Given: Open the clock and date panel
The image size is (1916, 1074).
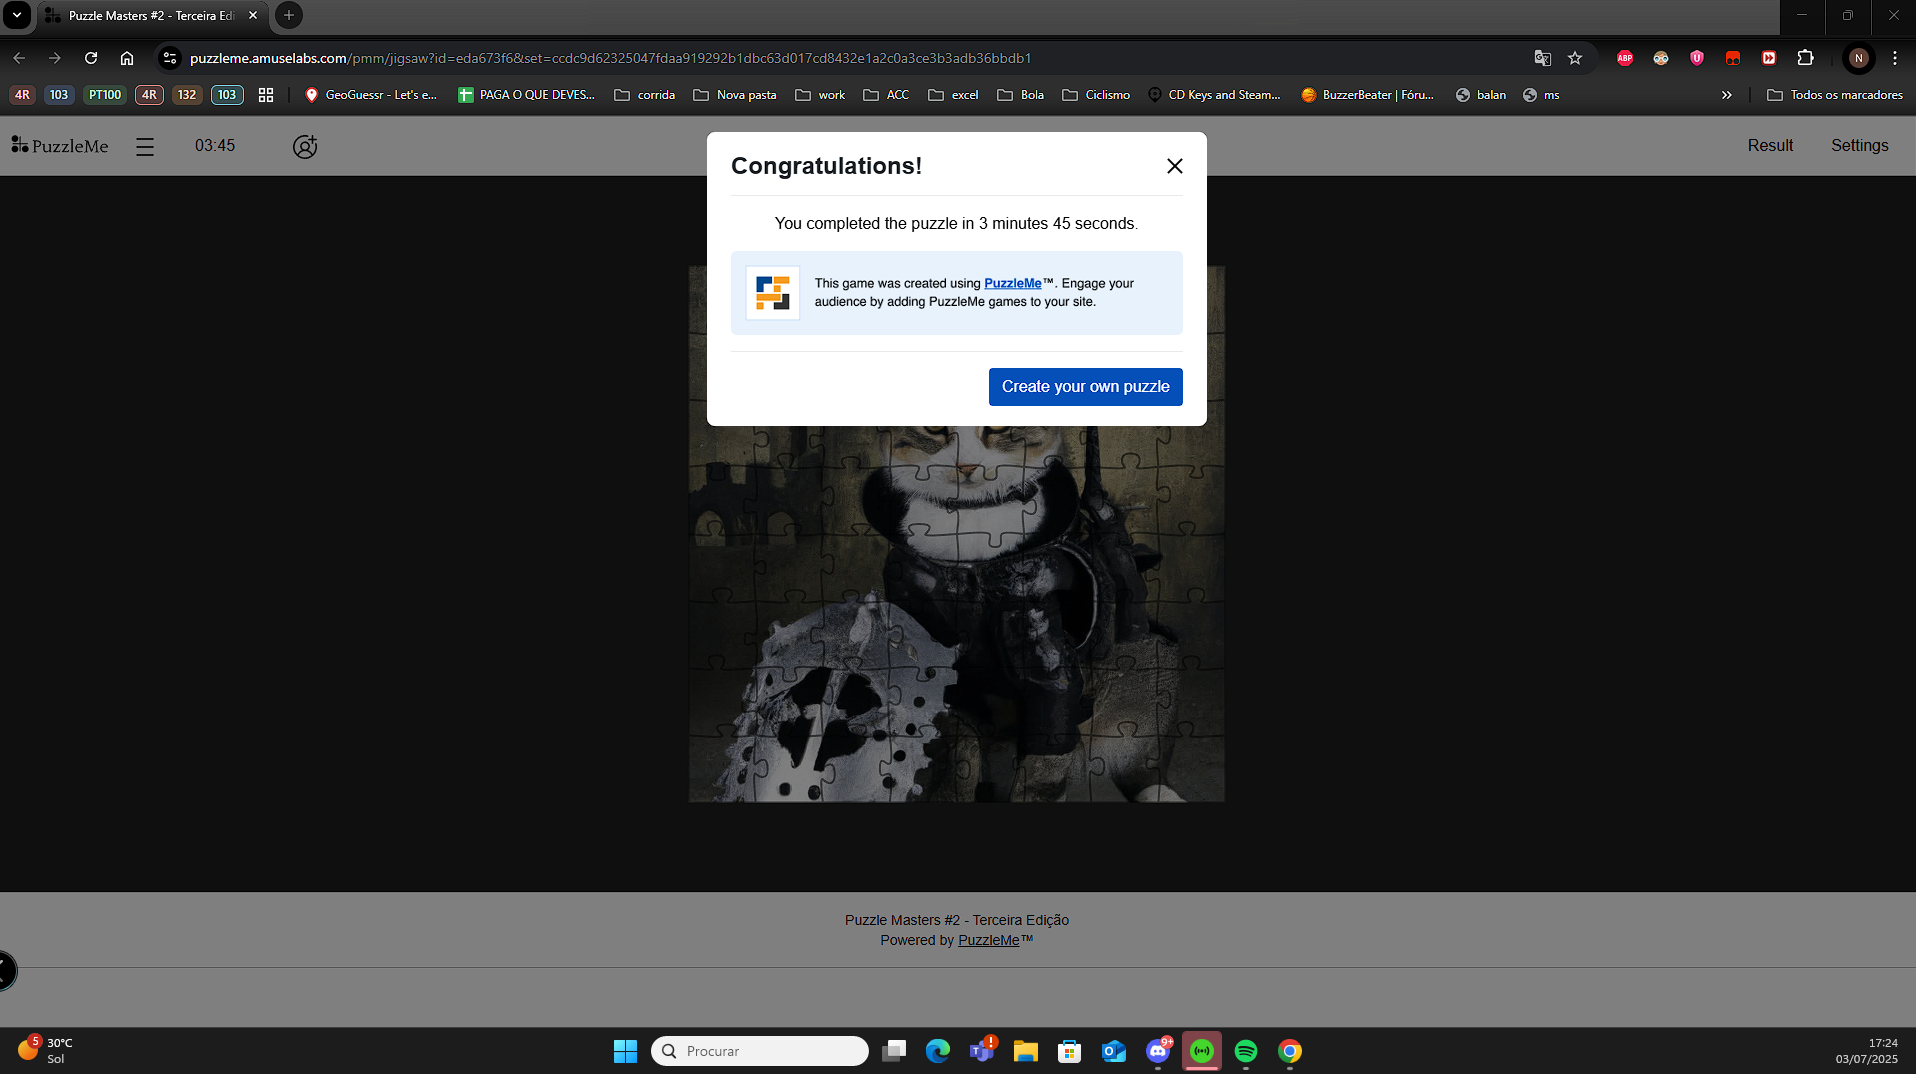Looking at the screenshot, I should coord(1866,1051).
